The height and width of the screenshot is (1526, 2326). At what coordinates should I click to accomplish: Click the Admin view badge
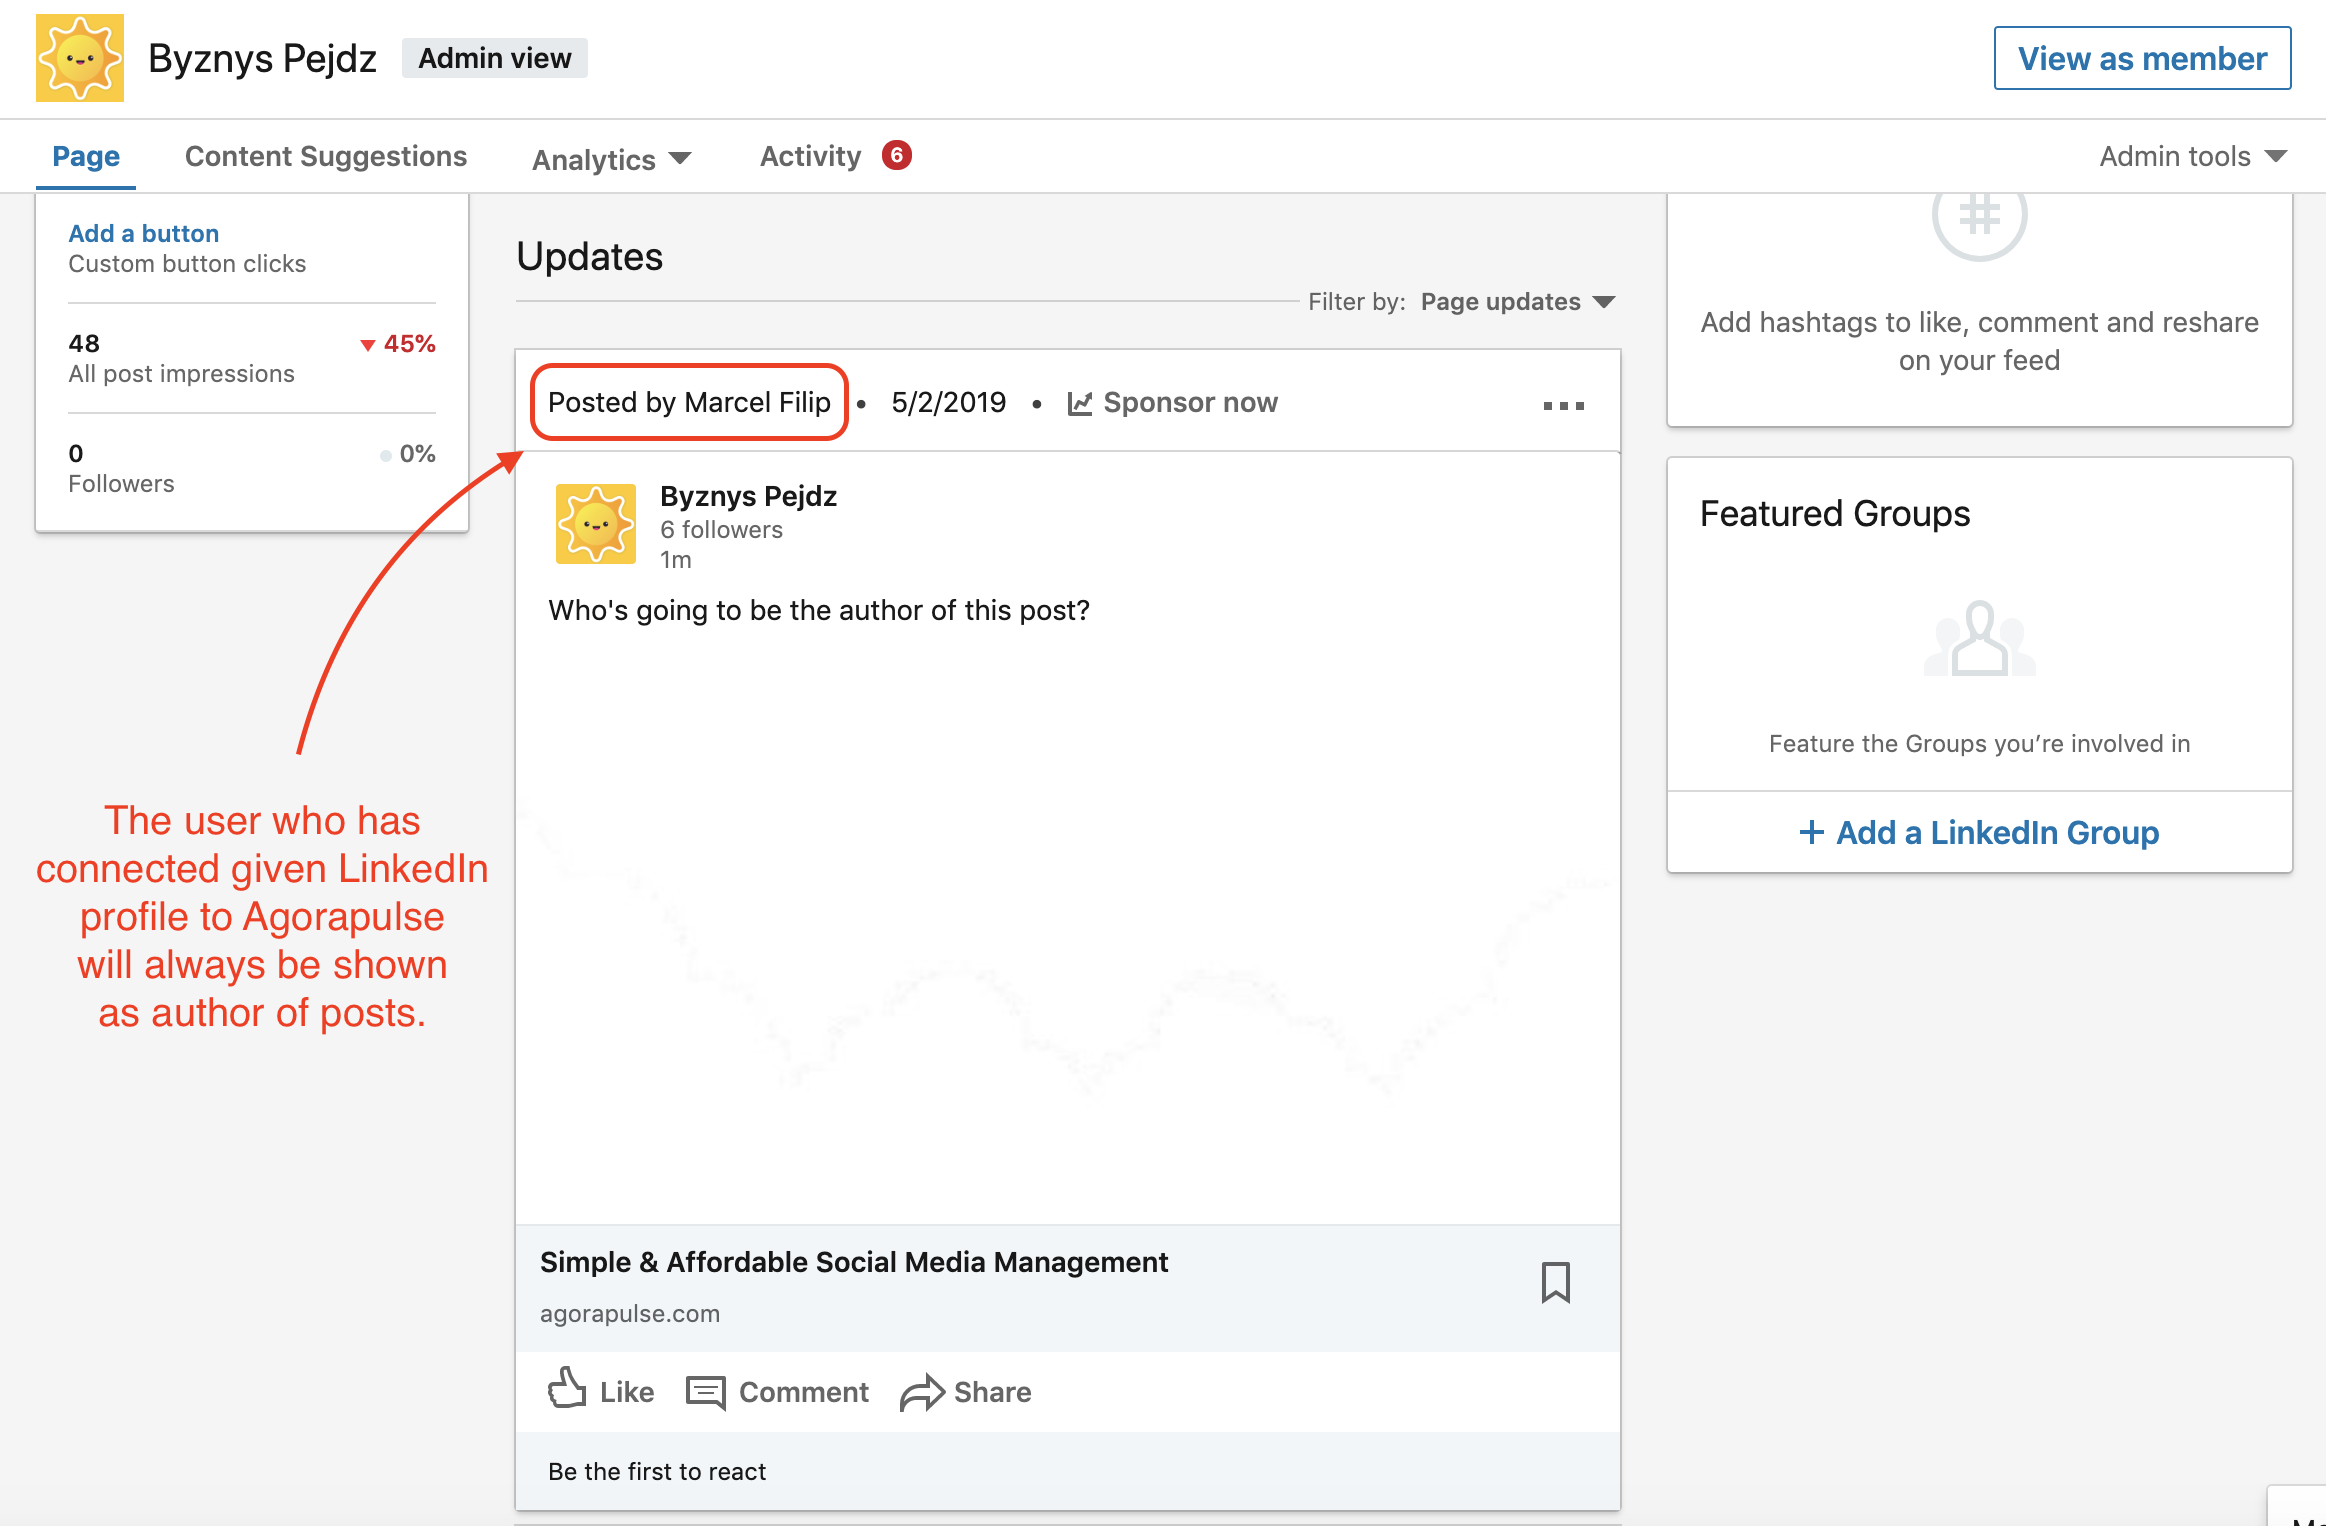point(495,58)
